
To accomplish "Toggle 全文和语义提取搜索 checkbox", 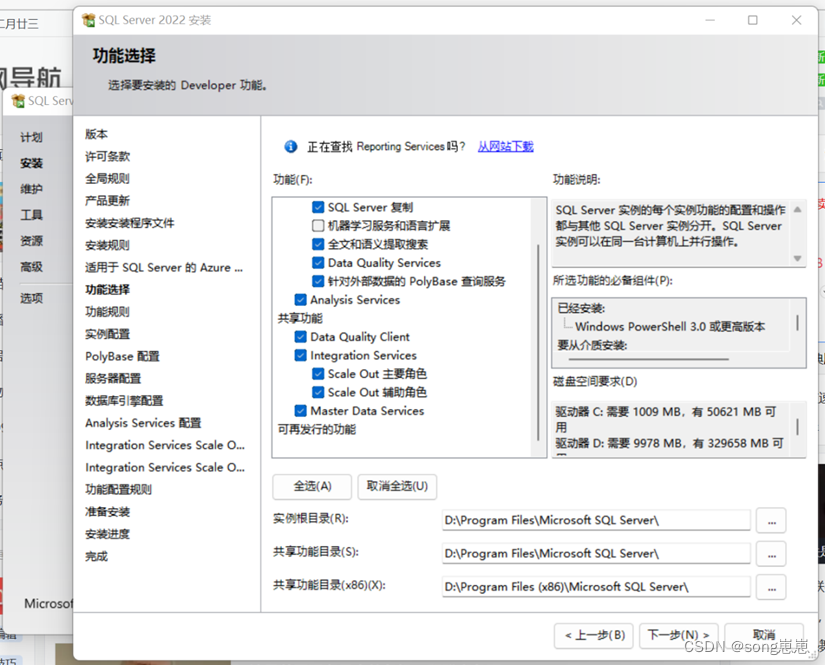I will coord(318,244).
